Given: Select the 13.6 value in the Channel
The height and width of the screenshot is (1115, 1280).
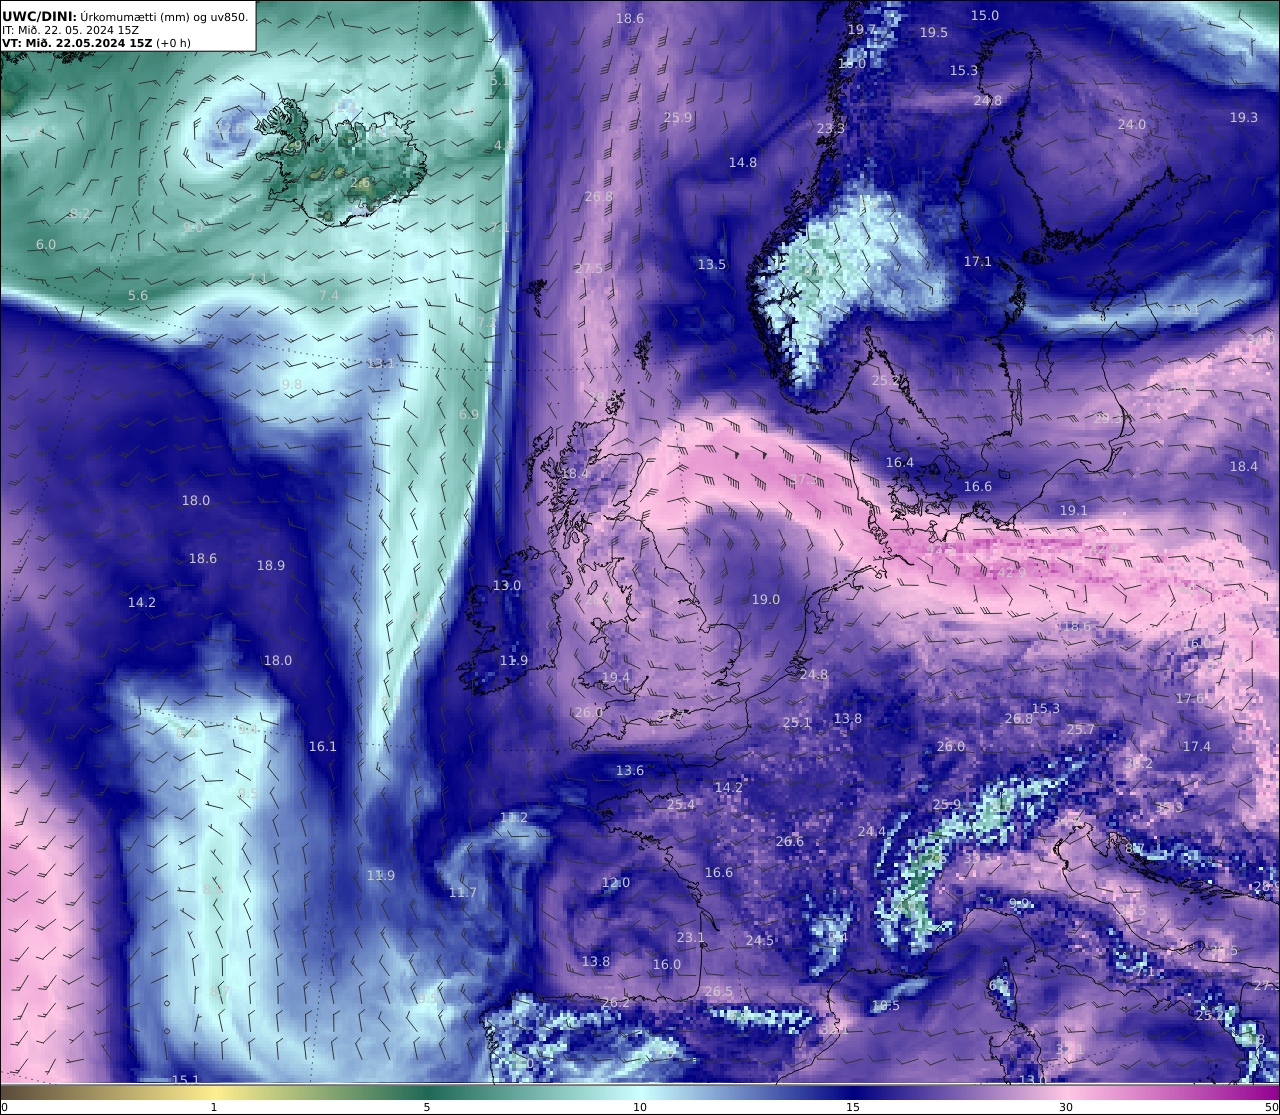Looking at the screenshot, I should tap(630, 770).
